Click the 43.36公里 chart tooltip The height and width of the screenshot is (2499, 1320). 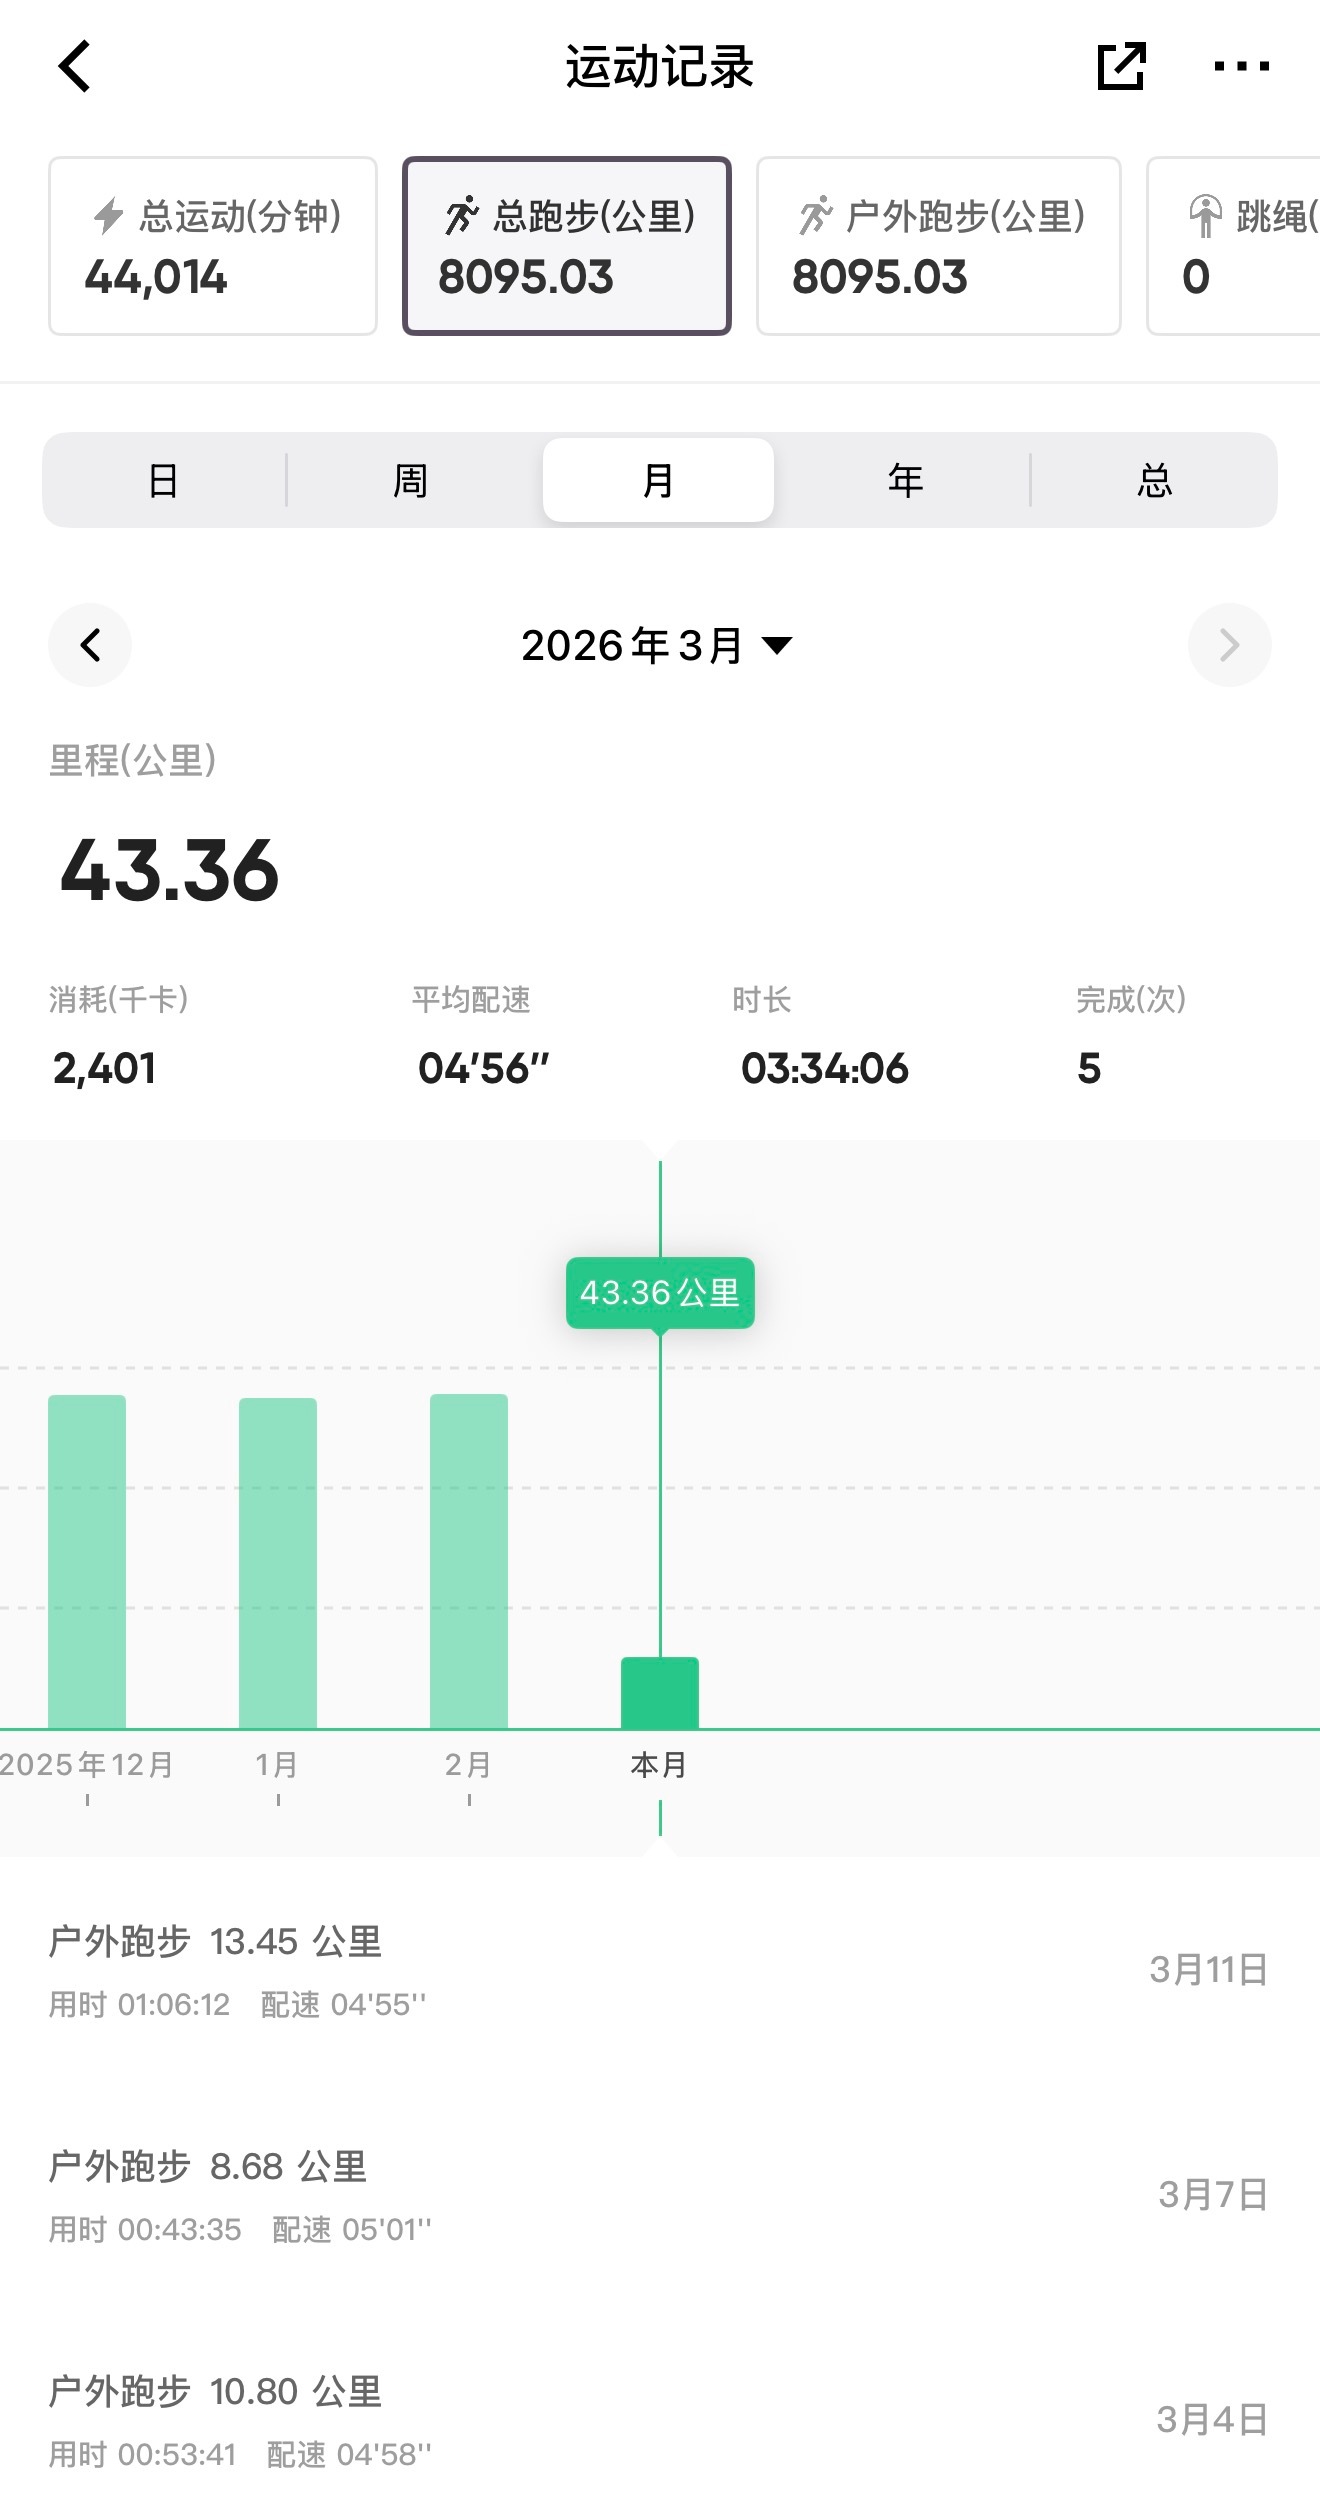point(660,1293)
